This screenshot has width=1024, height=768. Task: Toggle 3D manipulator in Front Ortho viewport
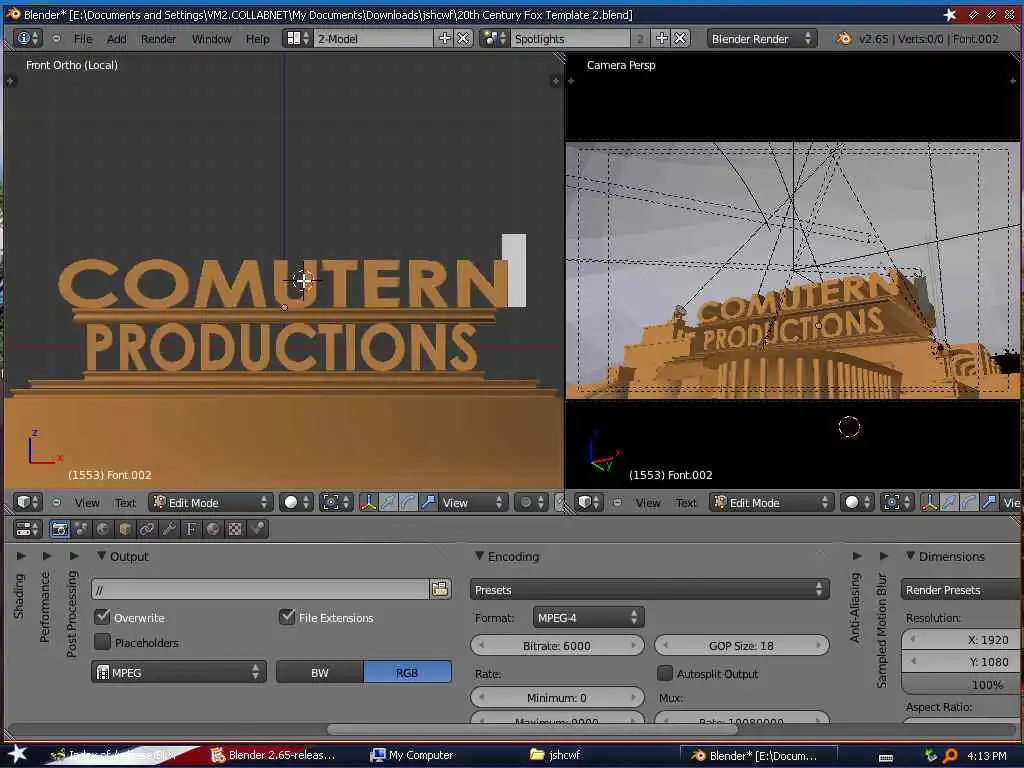click(x=368, y=502)
